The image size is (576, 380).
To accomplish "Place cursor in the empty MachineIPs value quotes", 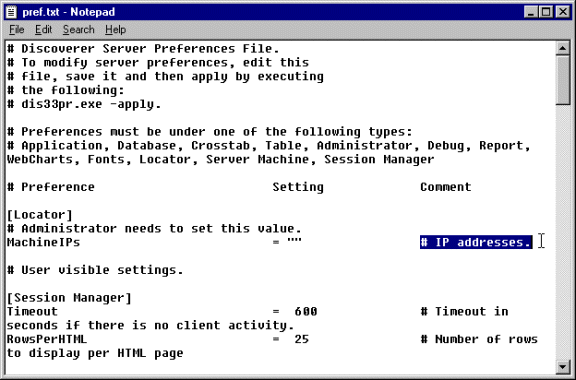I will tap(294, 241).
